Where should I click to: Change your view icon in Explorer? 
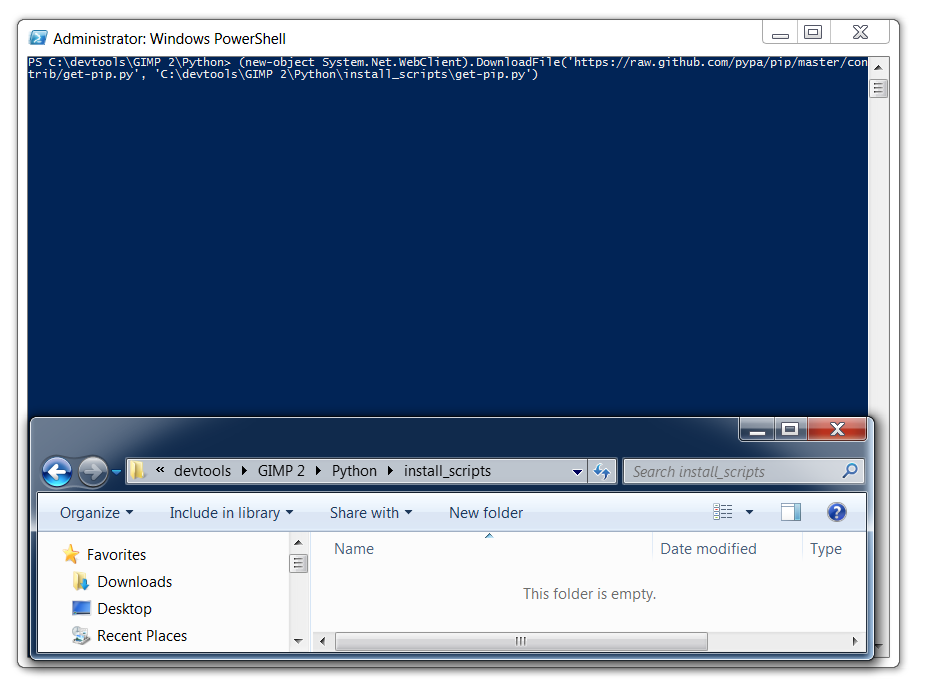point(723,512)
